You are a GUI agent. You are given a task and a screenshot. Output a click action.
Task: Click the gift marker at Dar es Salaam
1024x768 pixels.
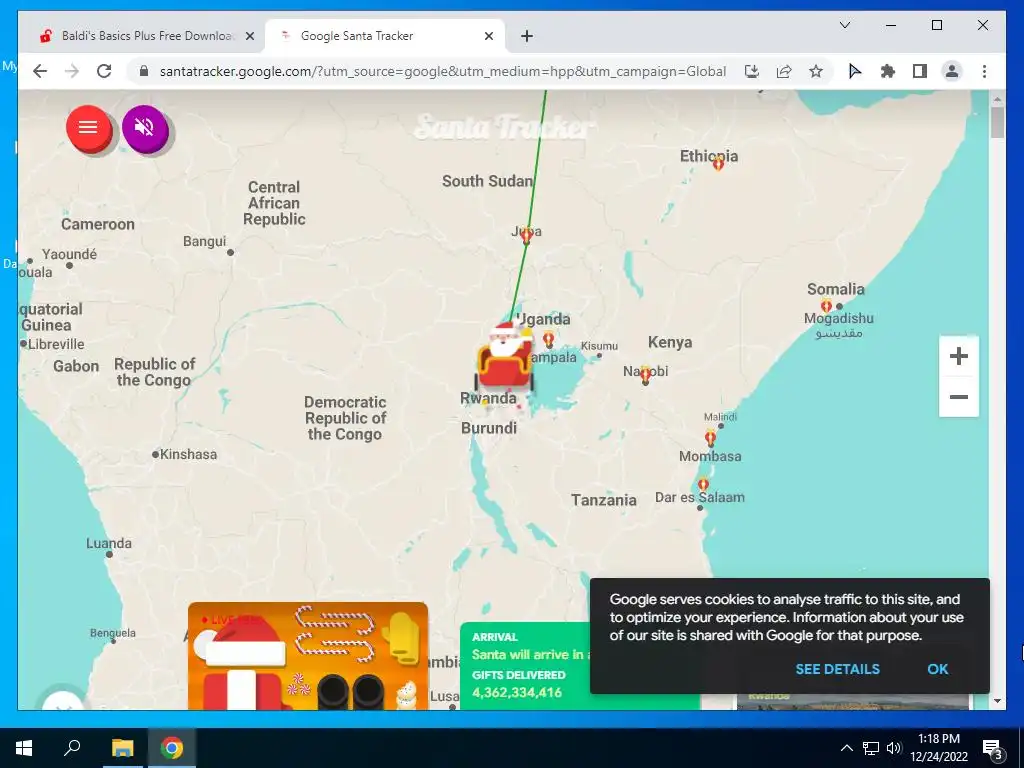[703, 485]
